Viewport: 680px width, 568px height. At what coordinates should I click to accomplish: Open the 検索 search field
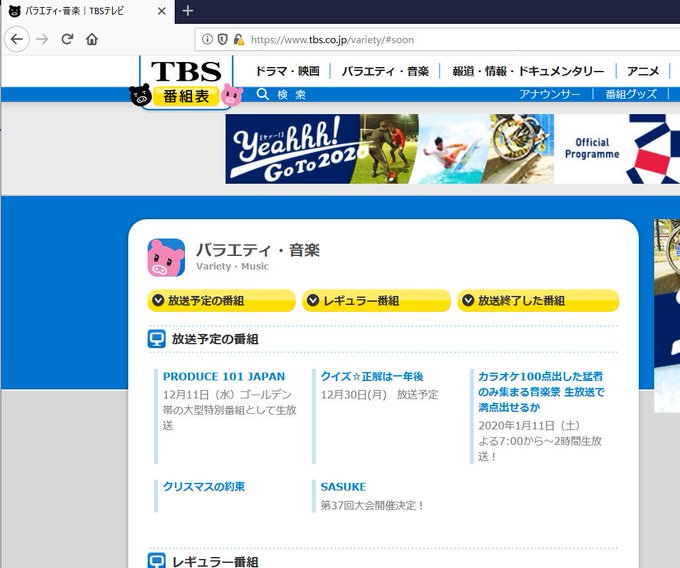click(x=292, y=95)
